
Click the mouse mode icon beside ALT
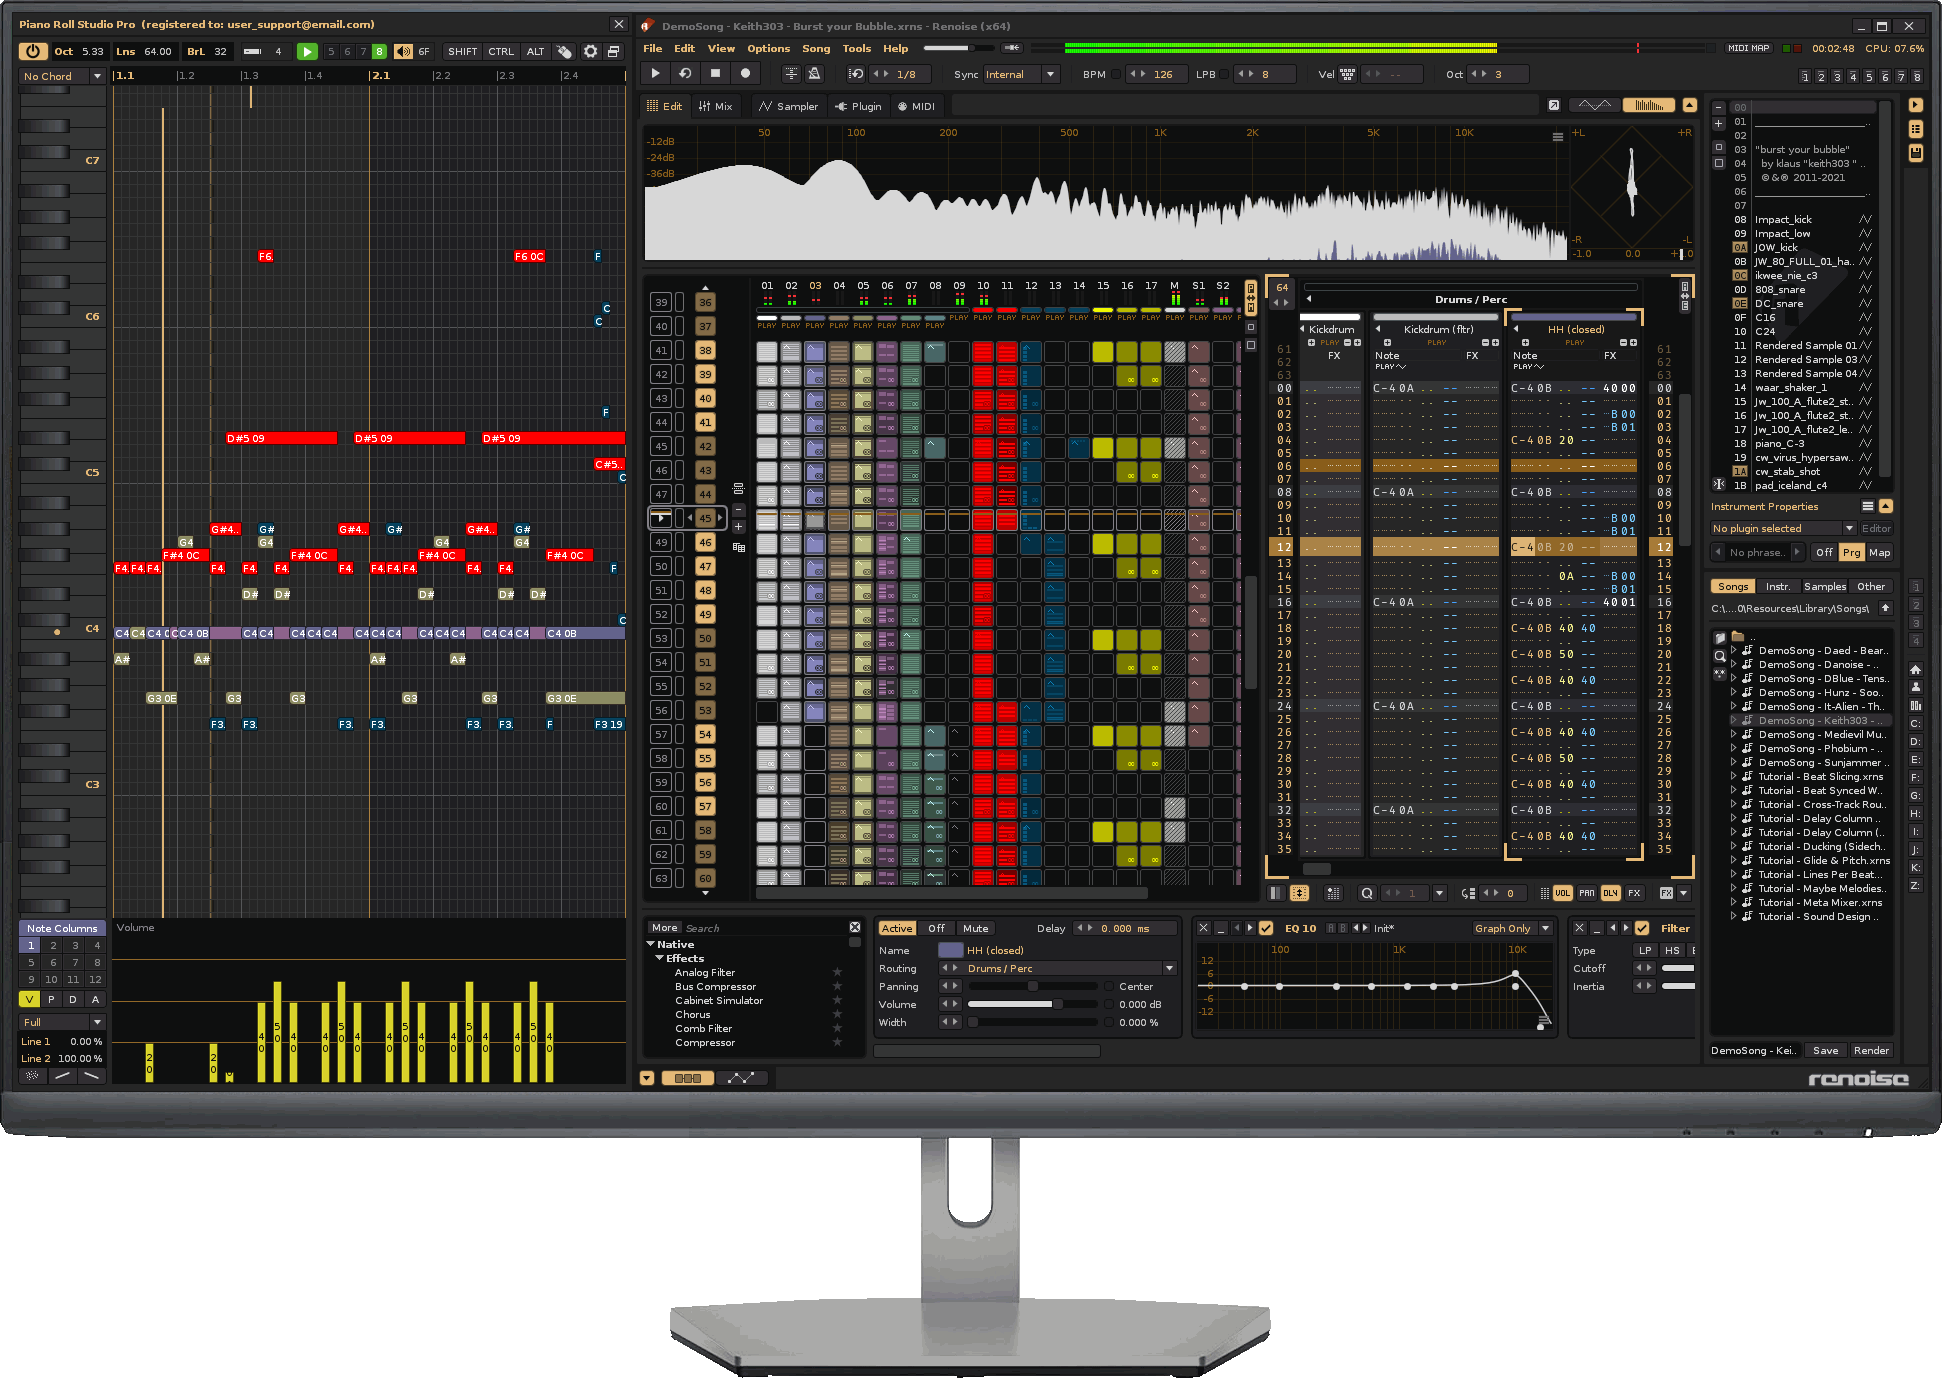[565, 51]
